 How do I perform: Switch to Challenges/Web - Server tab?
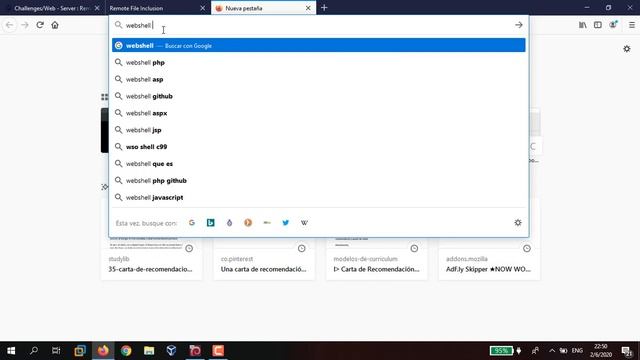click(52, 8)
